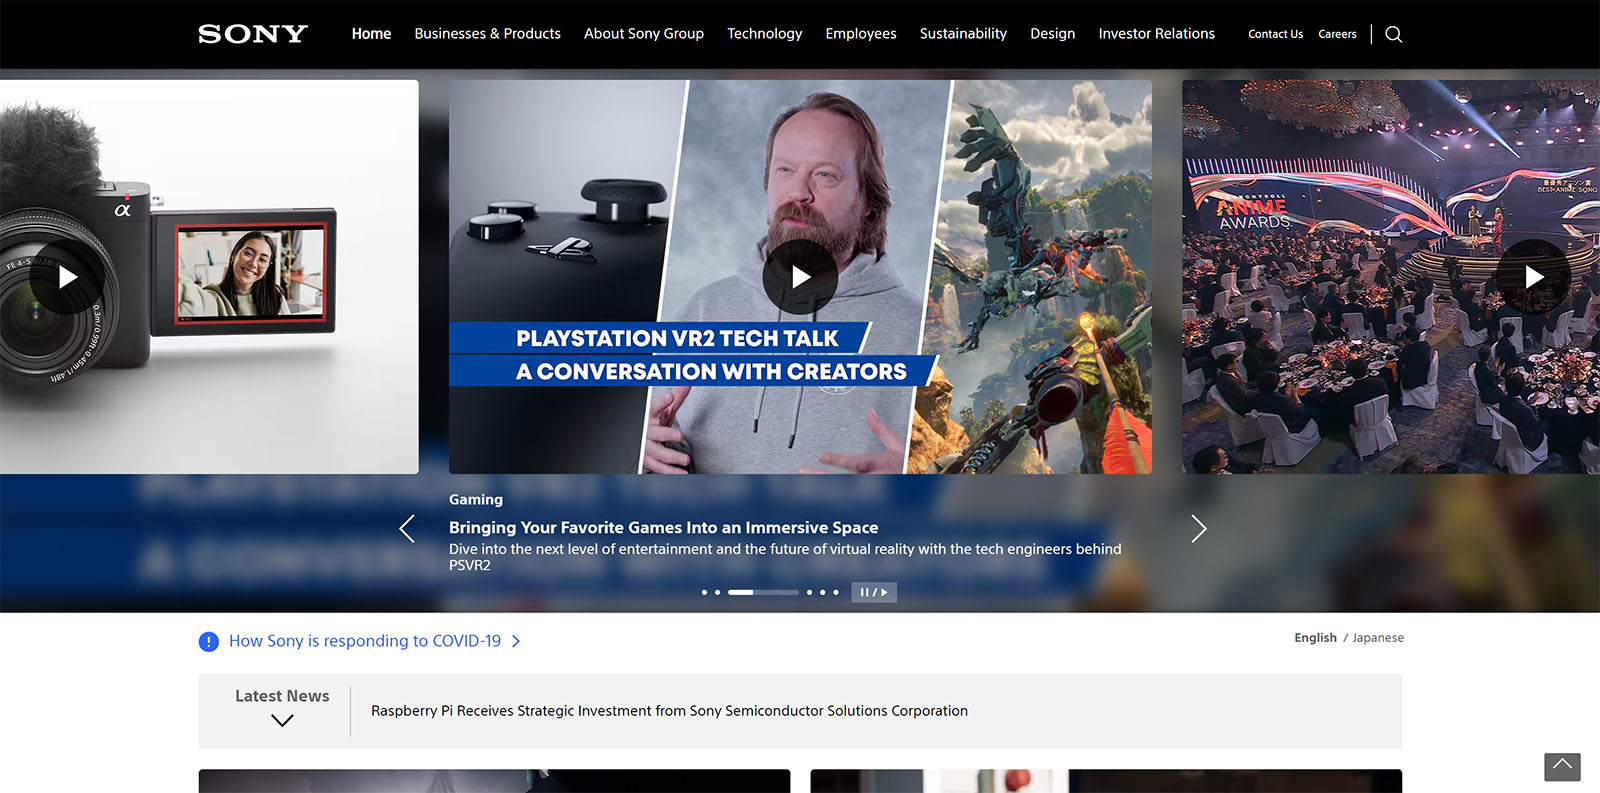Click the 'Dive into the next level' description

785,557
